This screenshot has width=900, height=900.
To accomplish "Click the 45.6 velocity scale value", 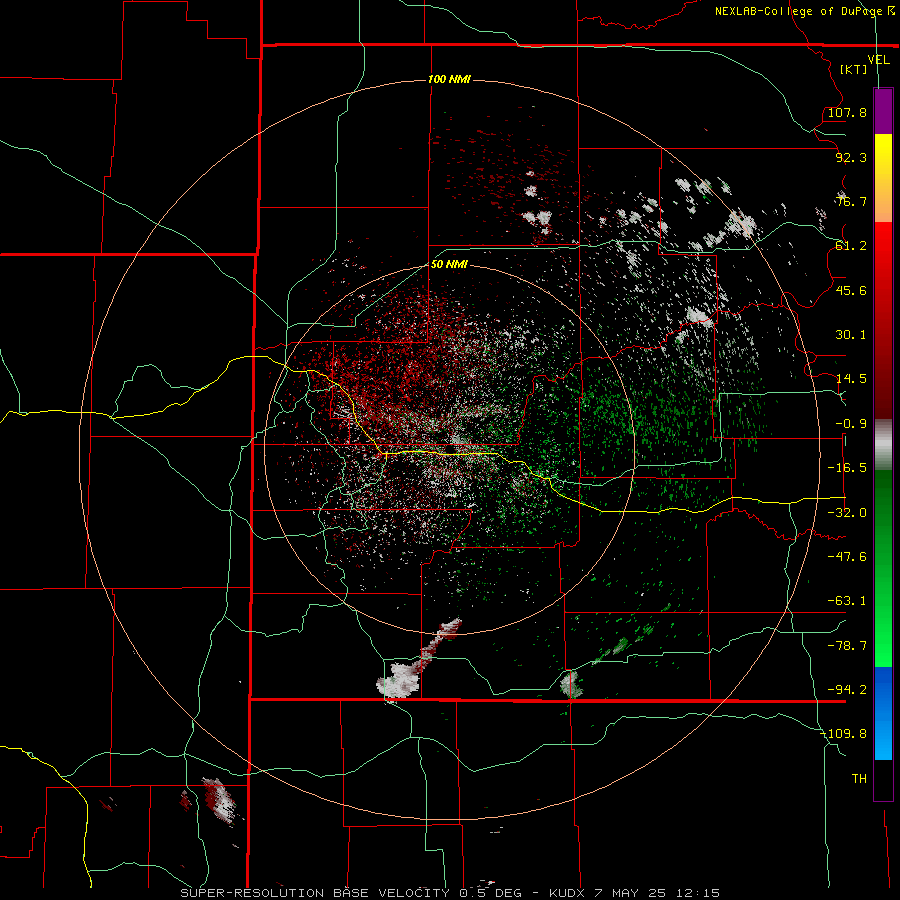I will pyautogui.click(x=851, y=290).
